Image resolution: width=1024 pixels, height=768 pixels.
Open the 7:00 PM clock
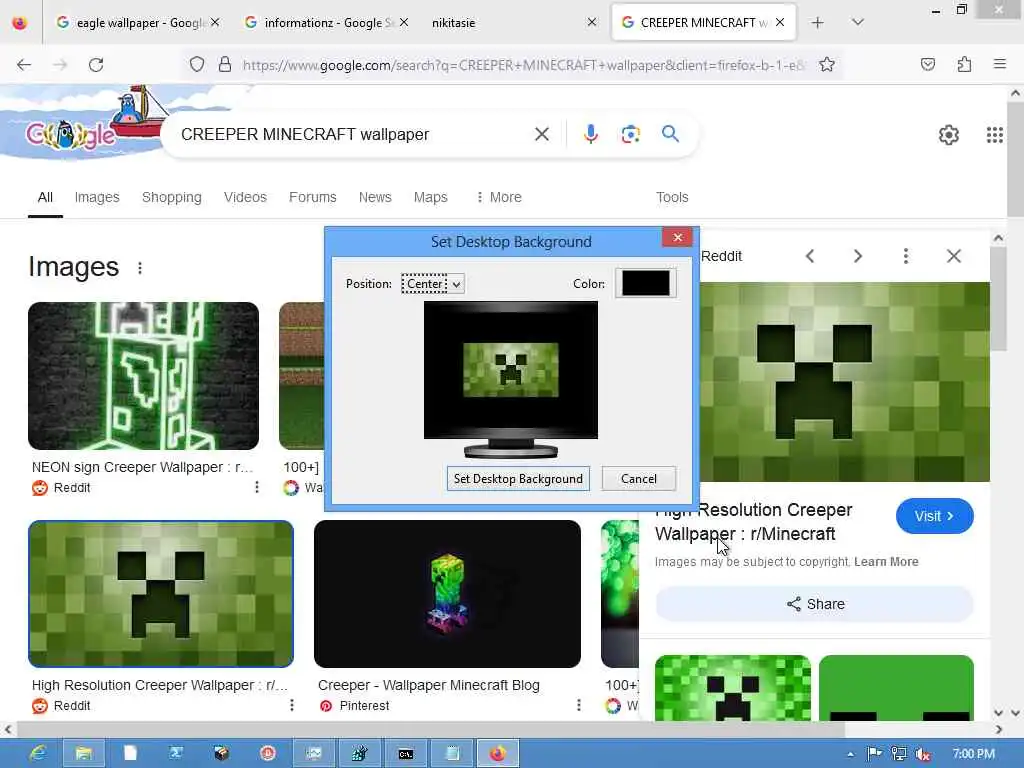(x=973, y=754)
